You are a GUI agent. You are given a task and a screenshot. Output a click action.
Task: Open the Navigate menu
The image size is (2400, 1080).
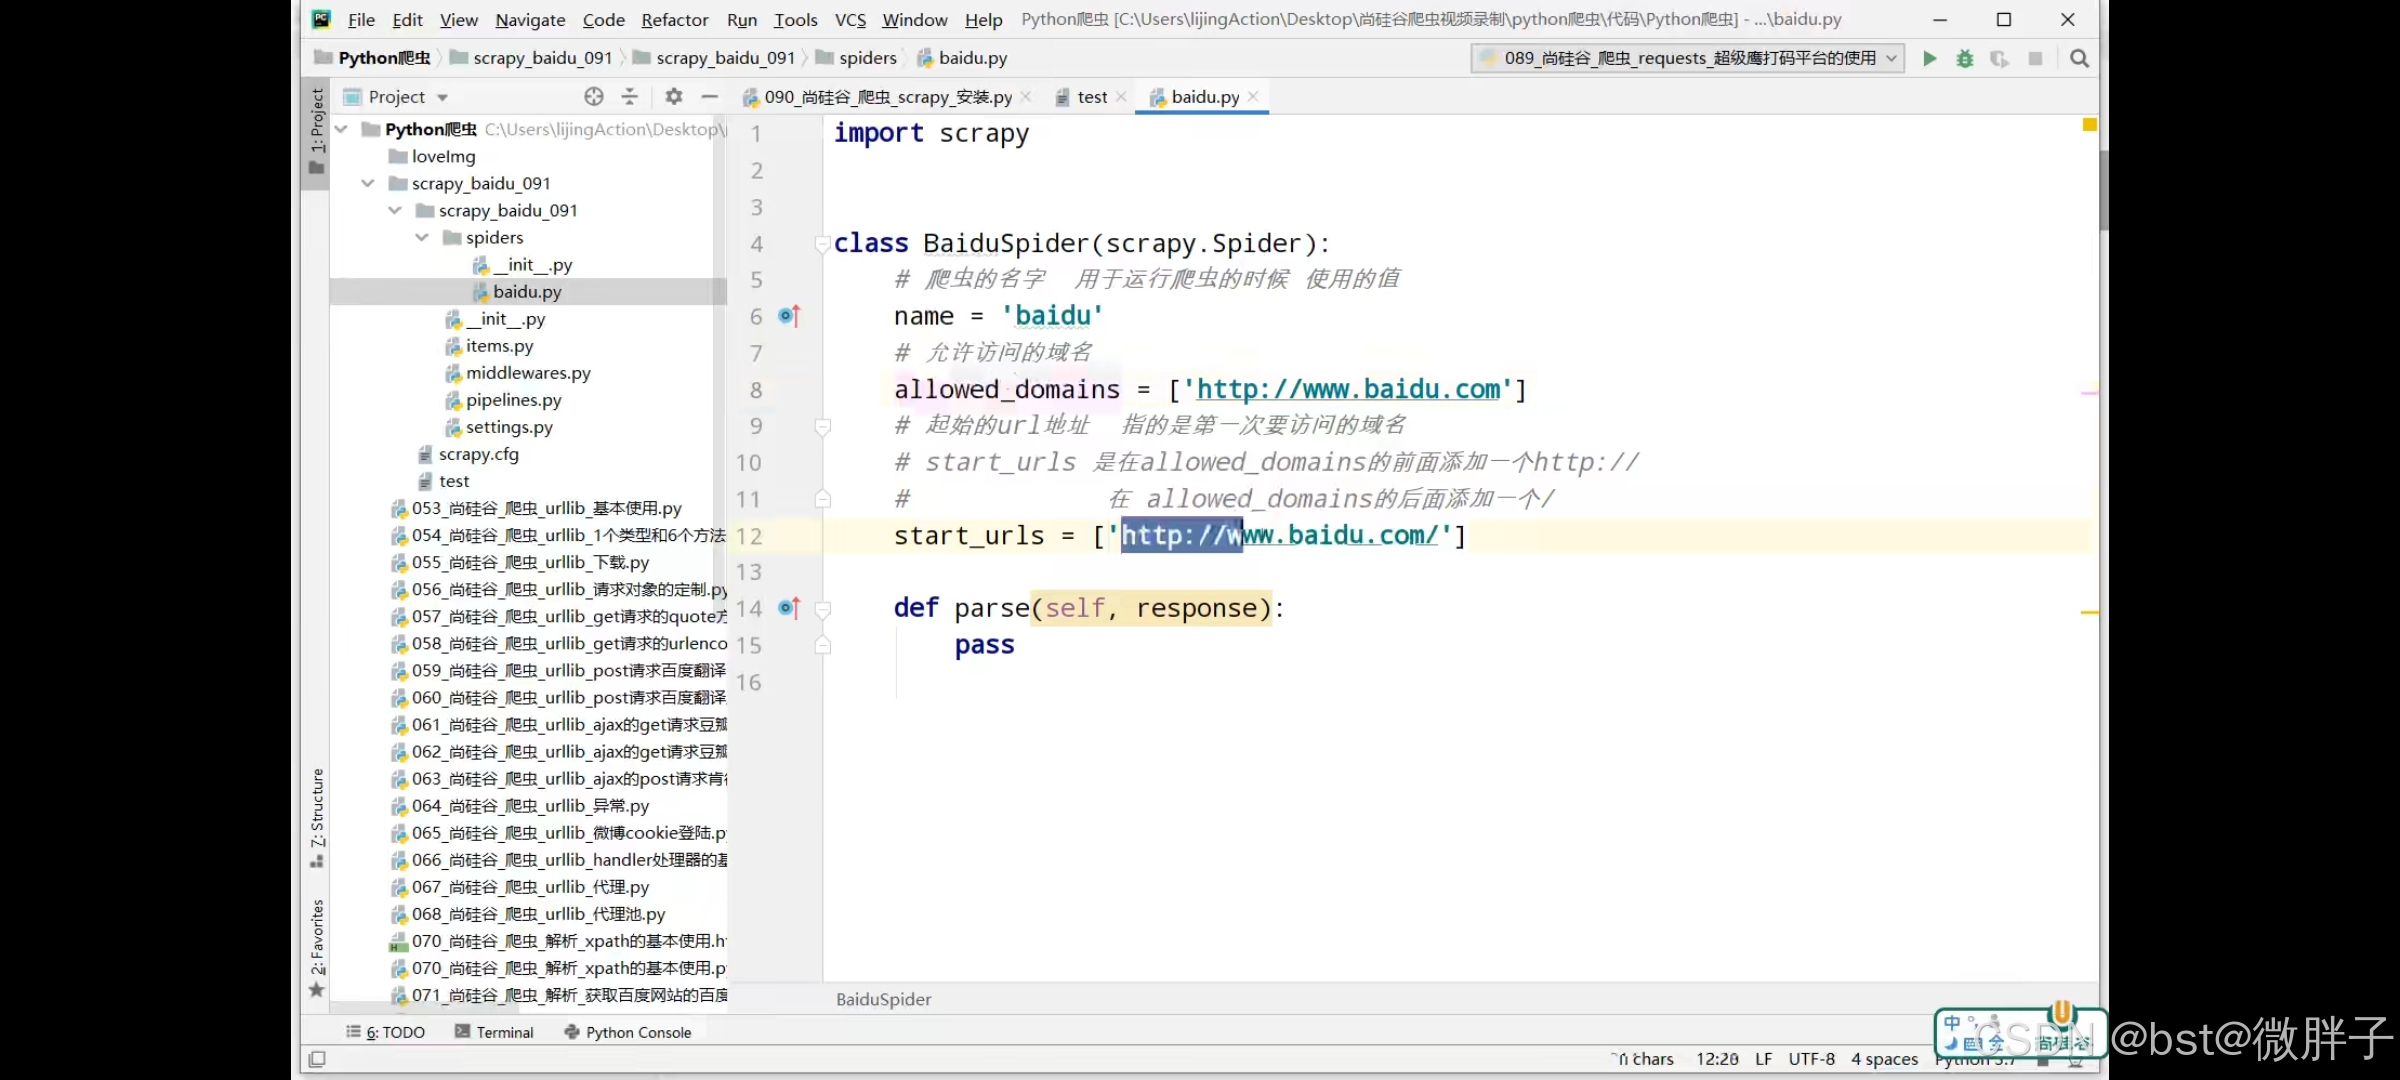(x=530, y=20)
